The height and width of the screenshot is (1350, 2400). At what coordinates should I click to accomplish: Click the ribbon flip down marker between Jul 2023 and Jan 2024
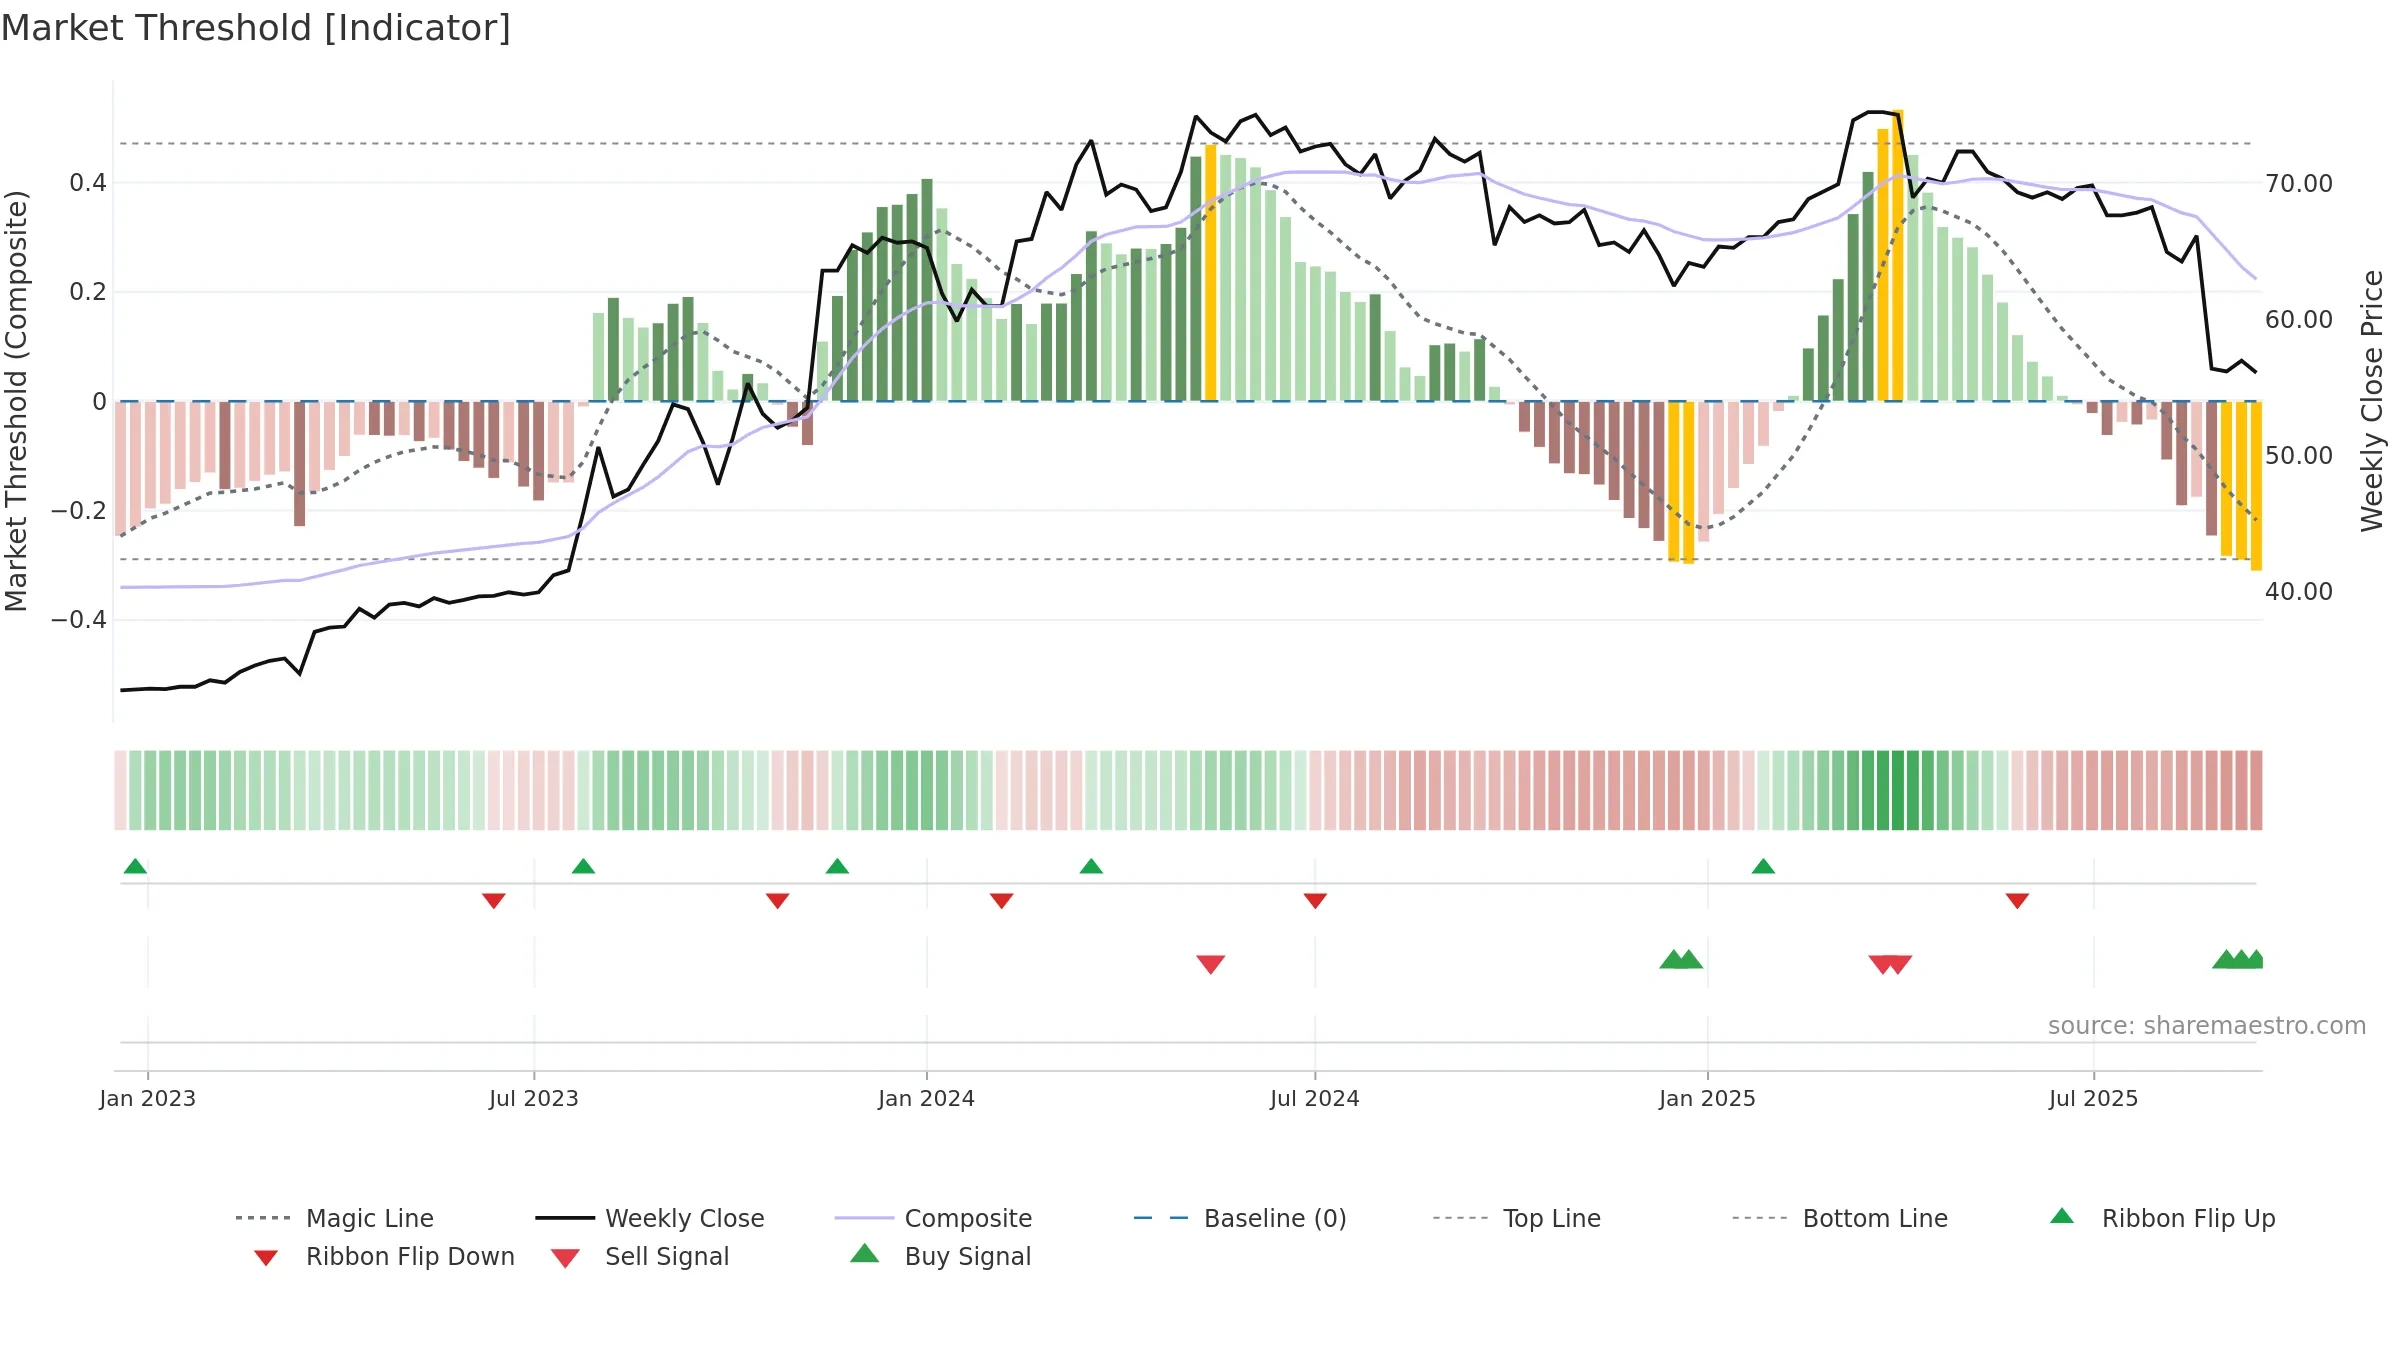coord(777,901)
